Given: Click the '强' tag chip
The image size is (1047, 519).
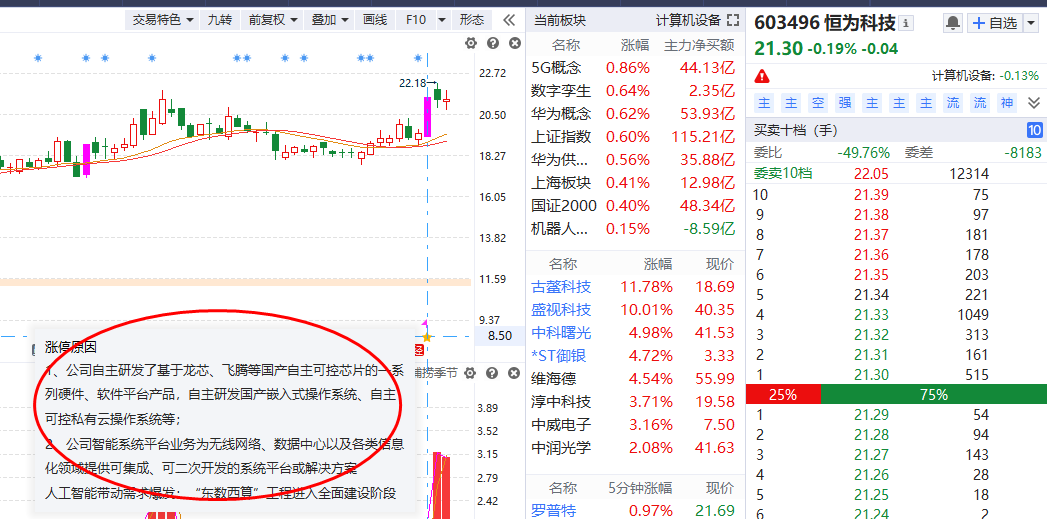Looking at the screenshot, I should coord(845,103).
